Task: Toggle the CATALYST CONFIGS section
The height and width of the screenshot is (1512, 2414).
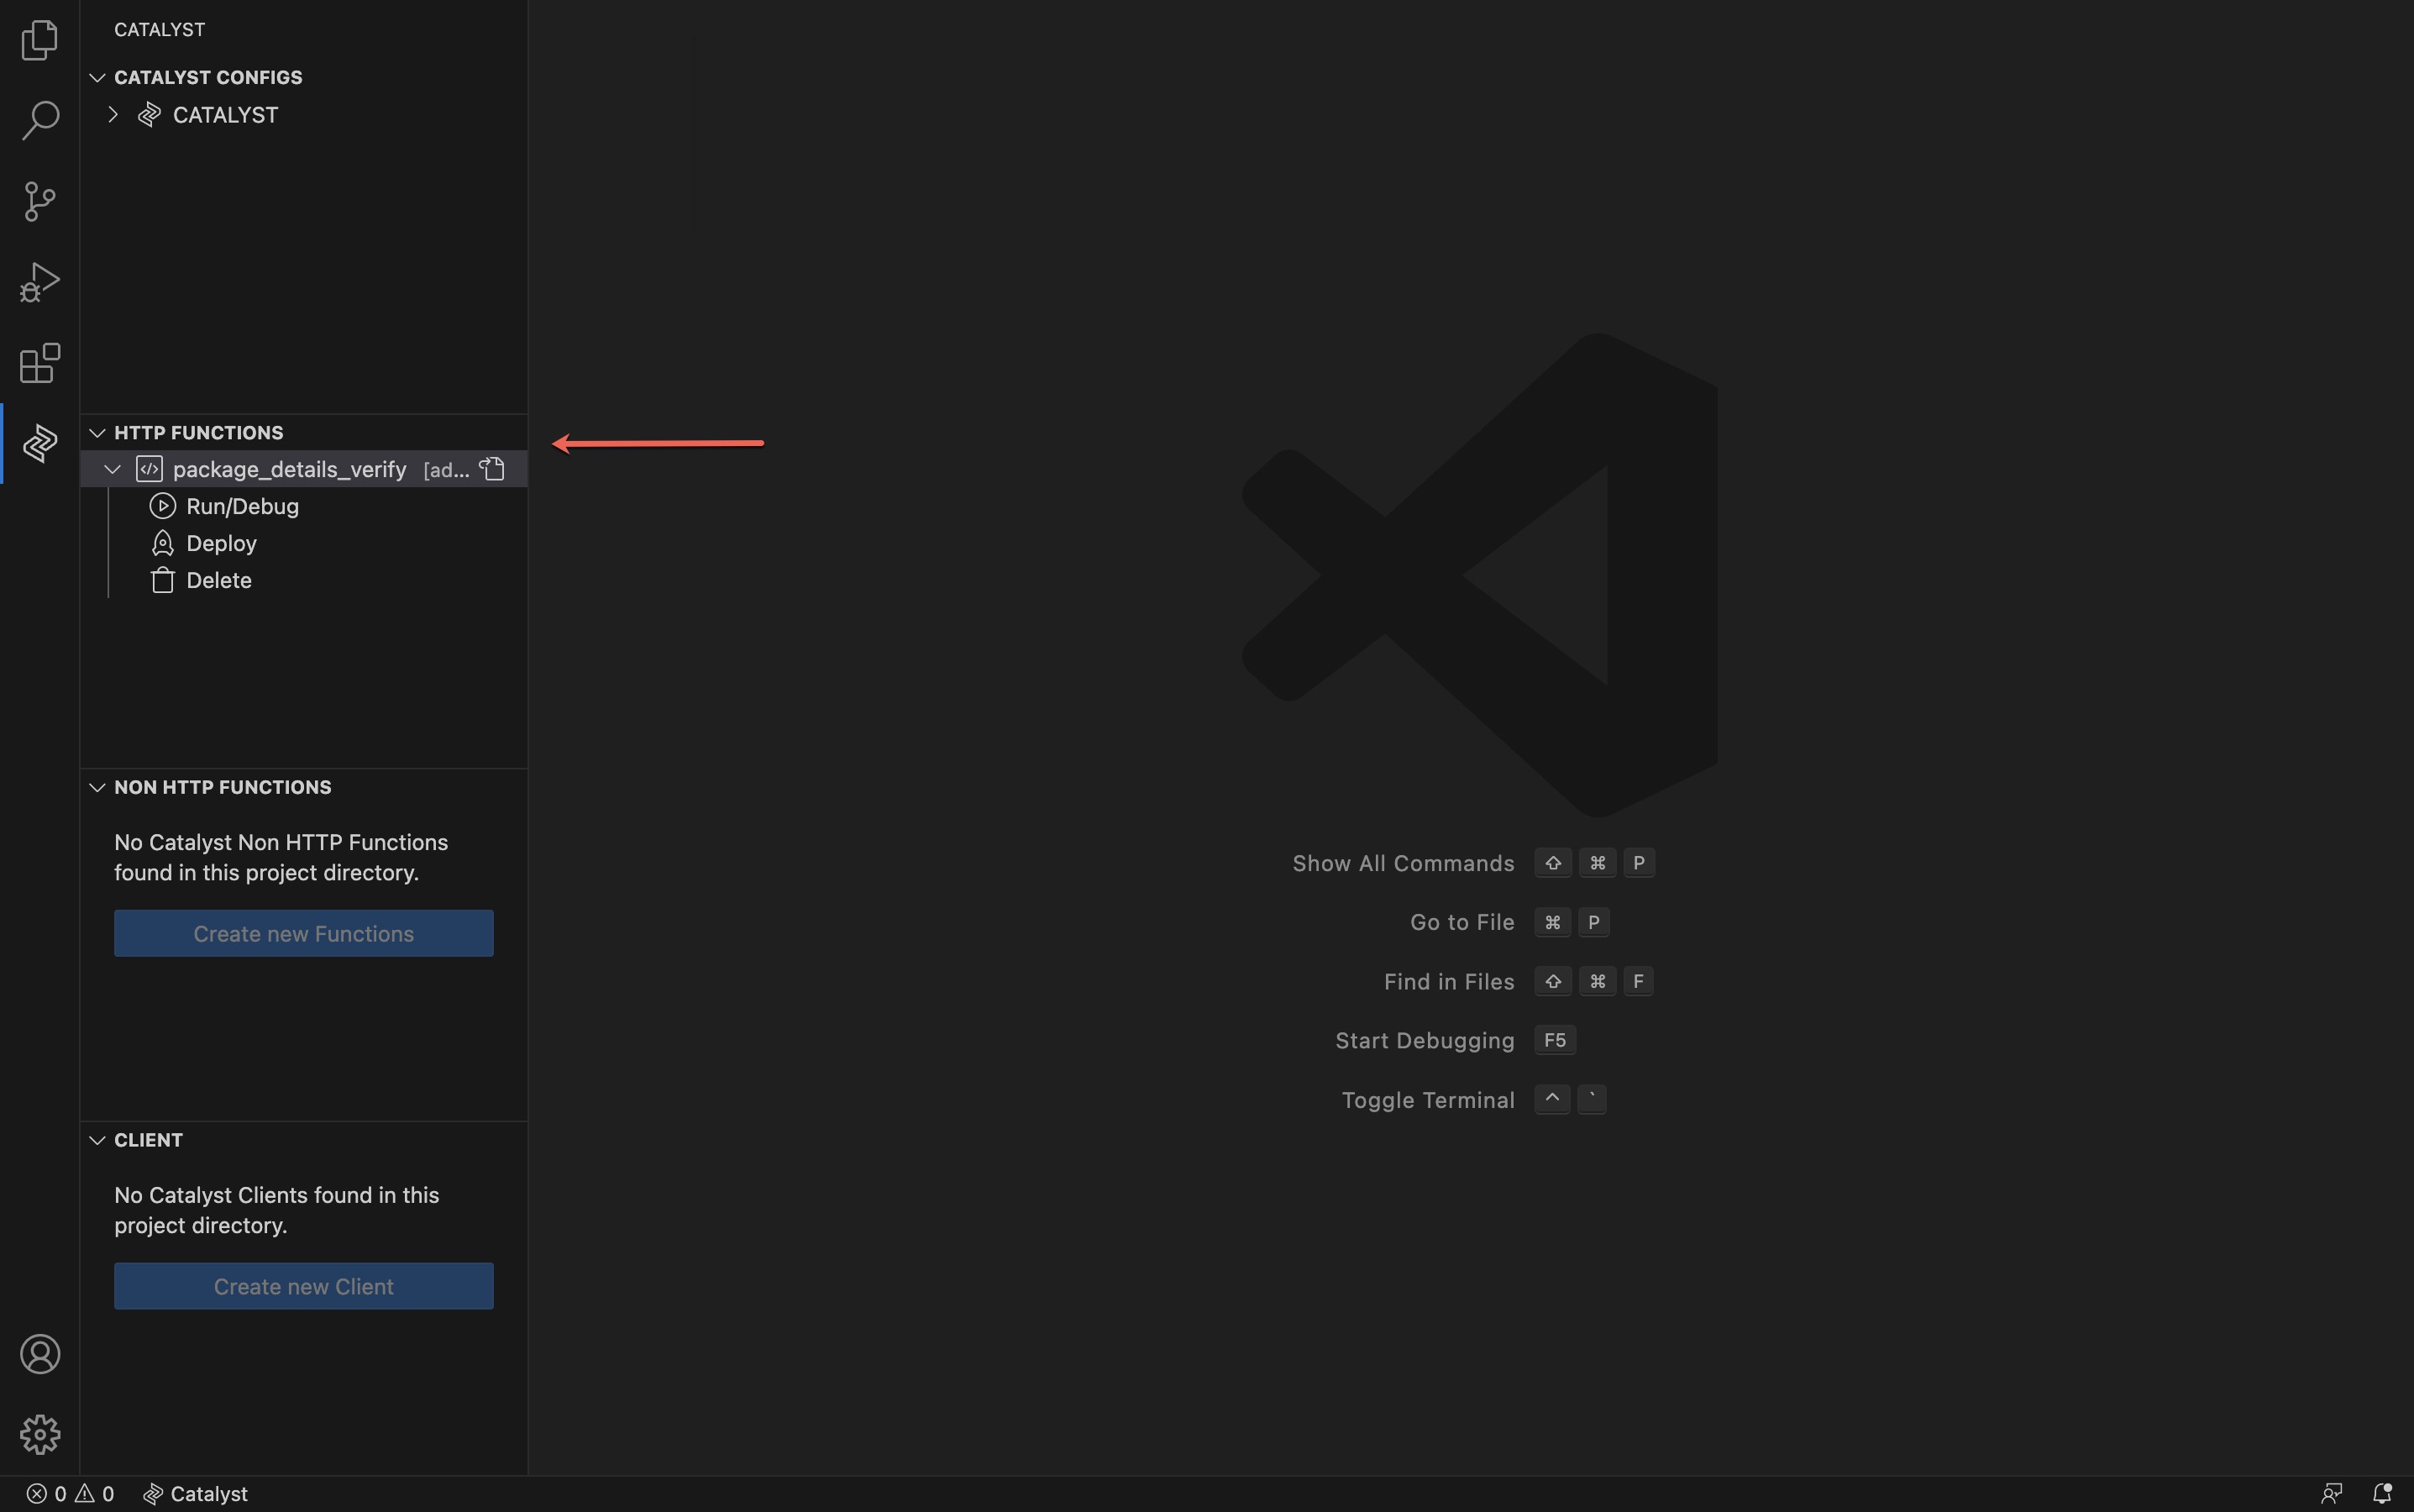Action: [97, 76]
